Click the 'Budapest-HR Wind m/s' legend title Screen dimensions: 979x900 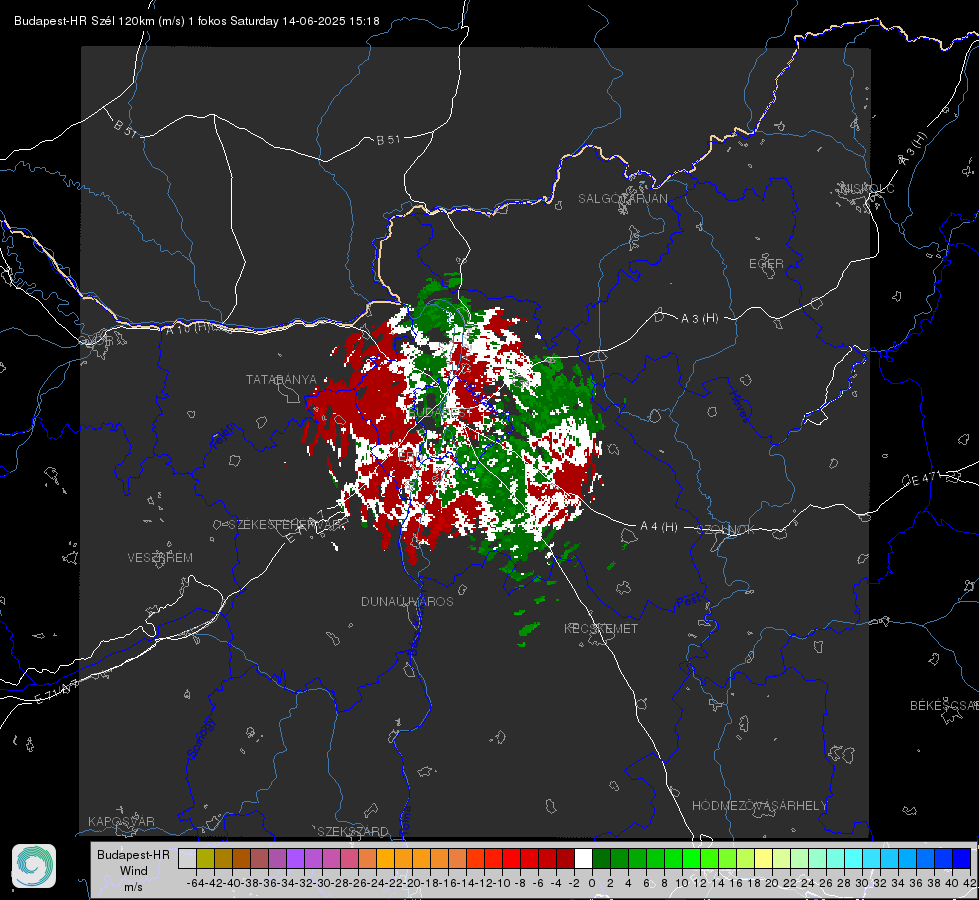(x=134, y=871)
